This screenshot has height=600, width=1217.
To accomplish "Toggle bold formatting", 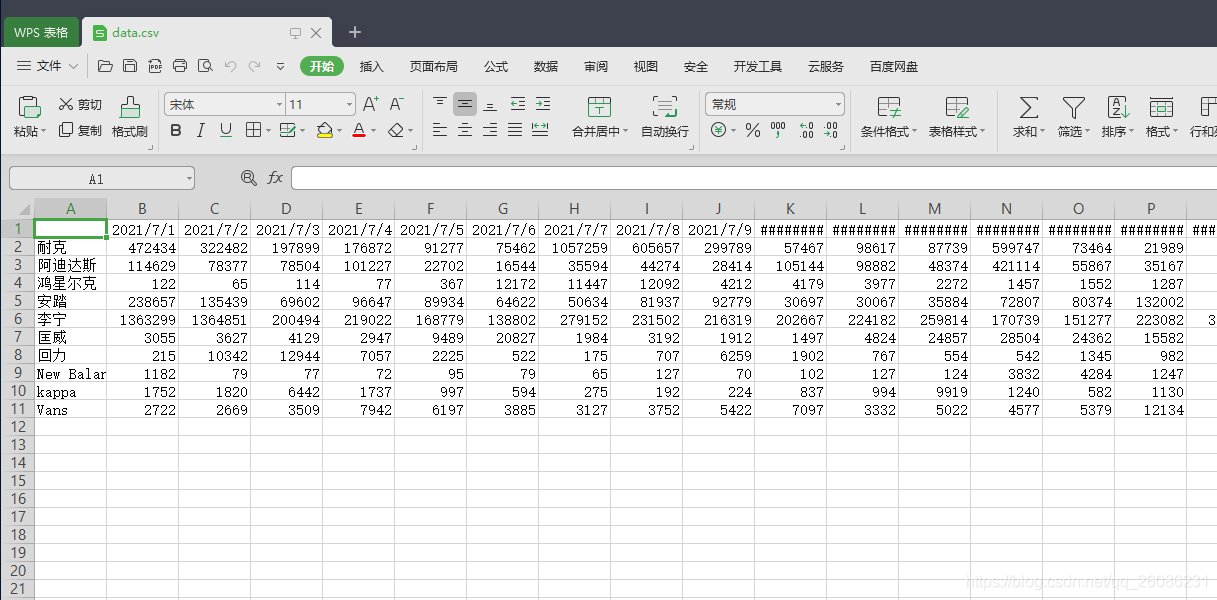I will [x=176, y=130].
